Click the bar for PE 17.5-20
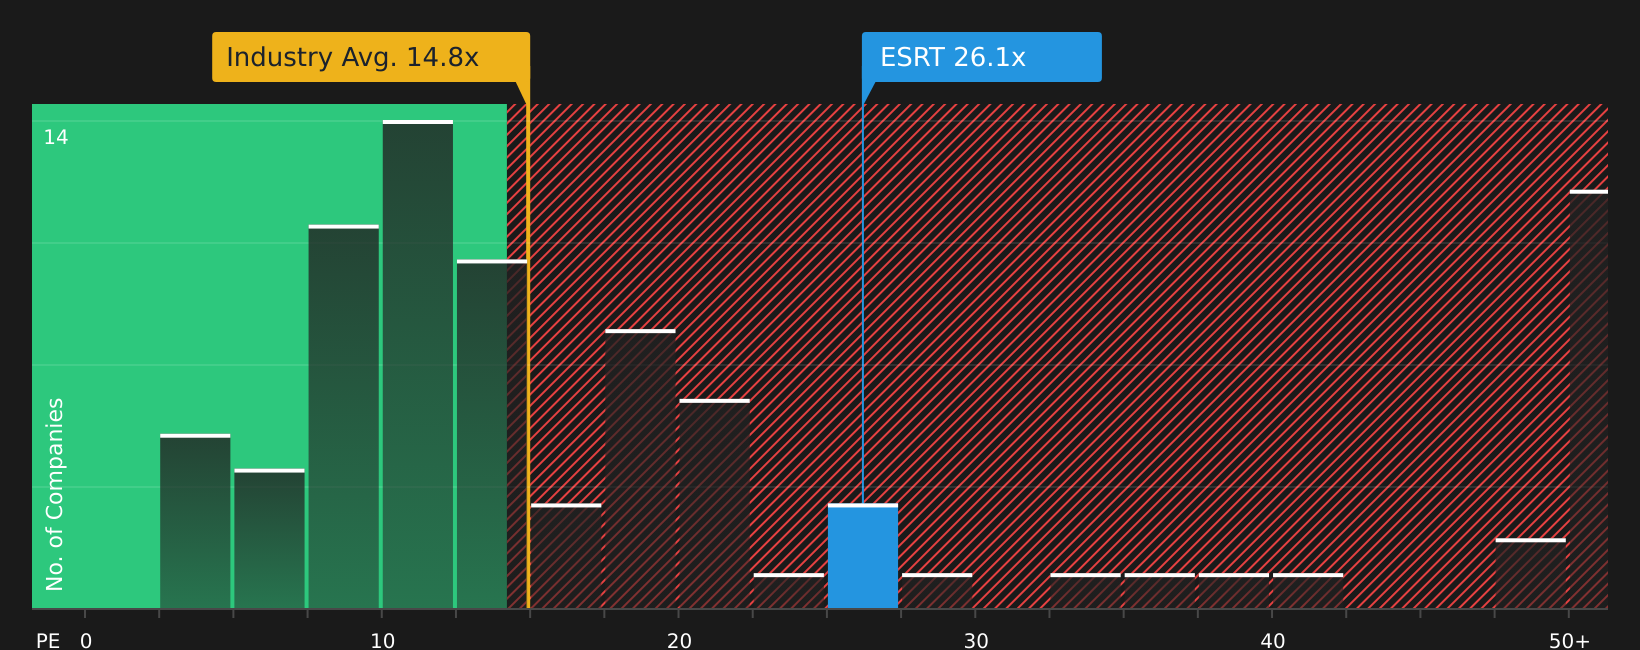The height and width of the screenshot is (650, 1640). coord(640,469)
